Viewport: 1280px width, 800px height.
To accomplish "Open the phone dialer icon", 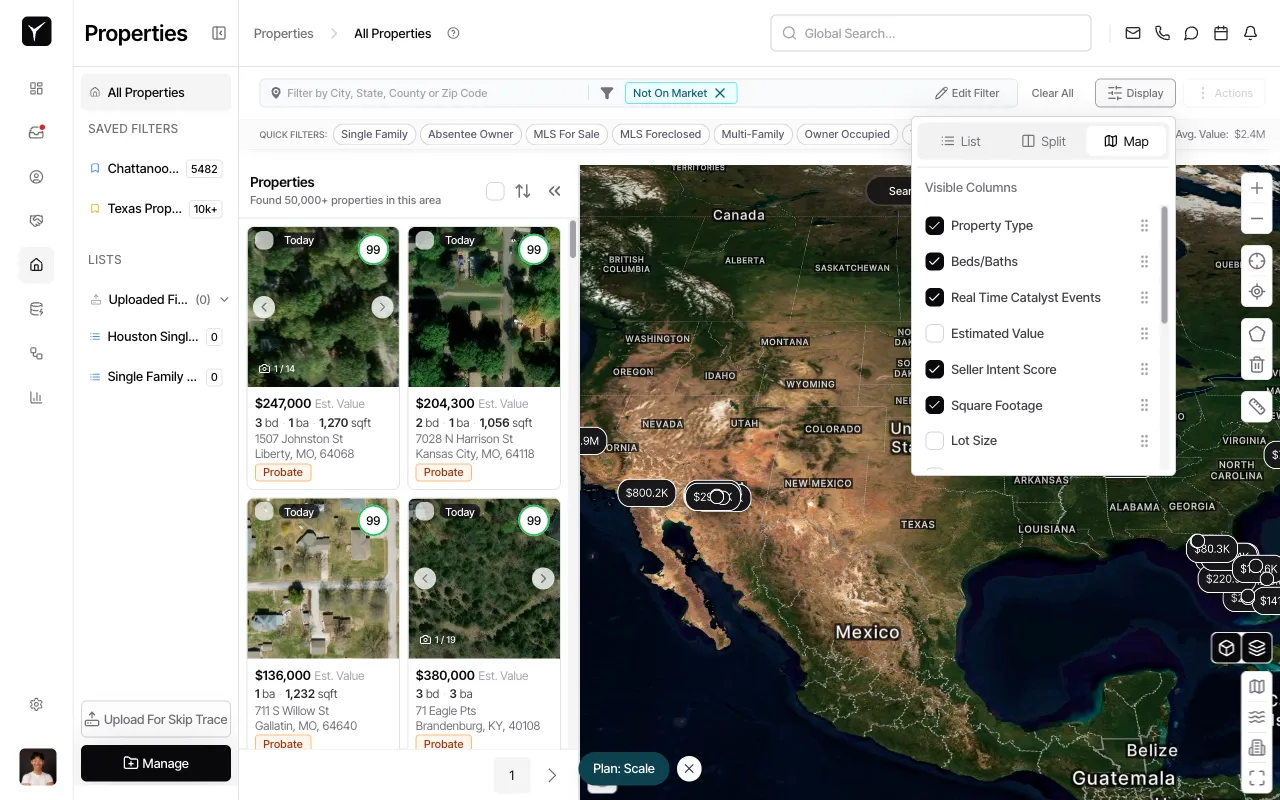I will [x=1162, y=33].
